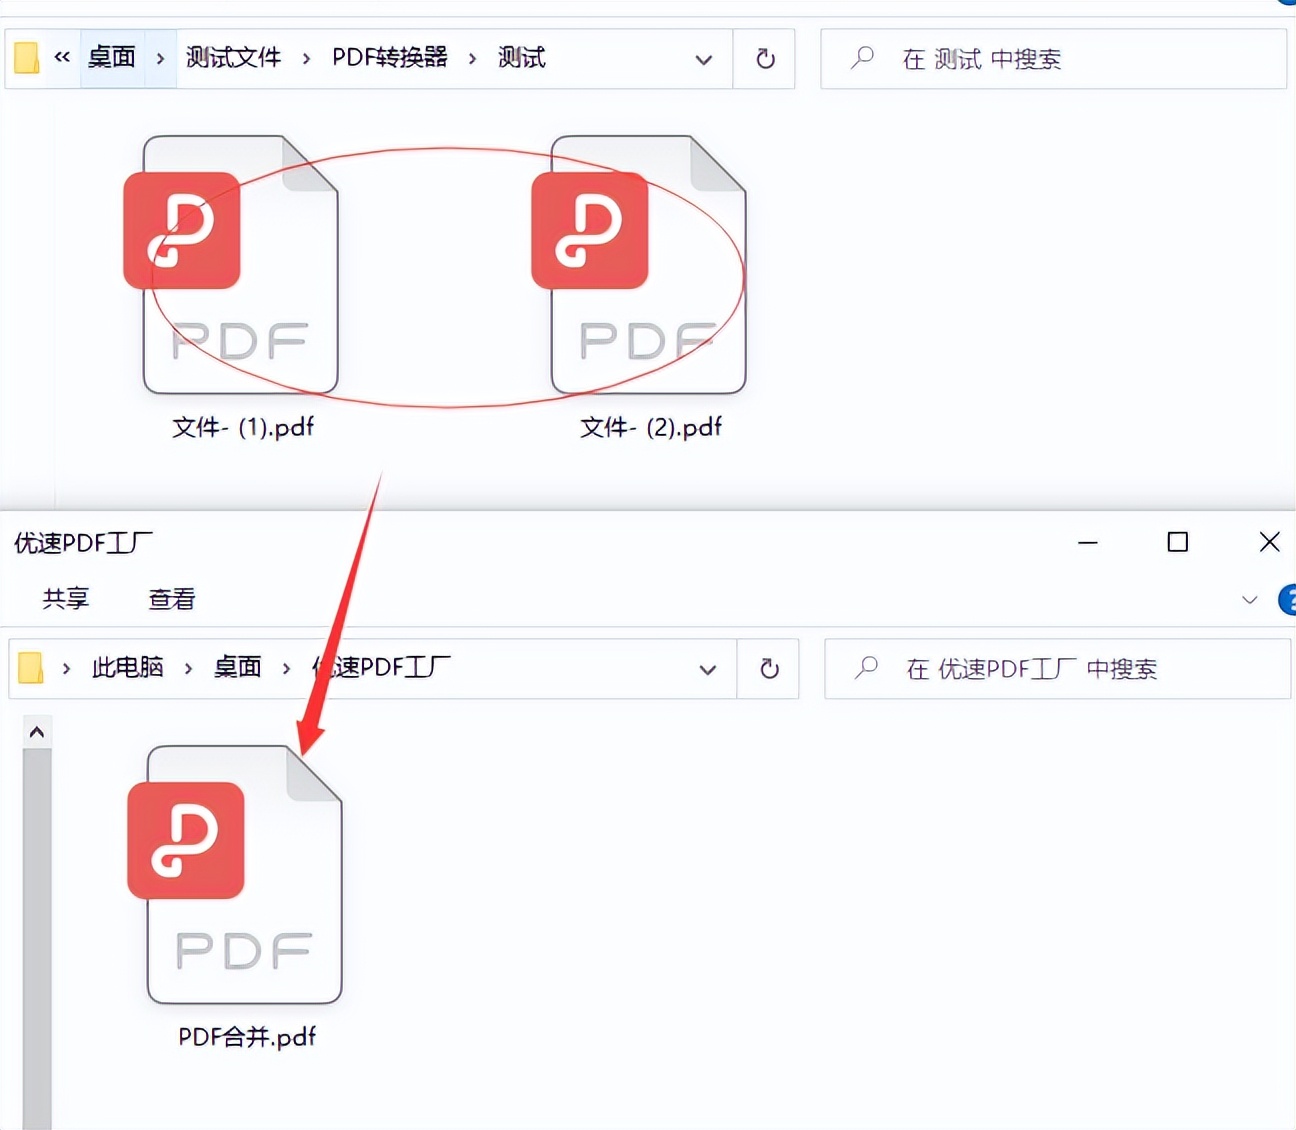Viewport: 1296px width, 1130px height.
Task: Go to 桌面 in 测试 window breadcrumb
Action: (x=111, y=57)
